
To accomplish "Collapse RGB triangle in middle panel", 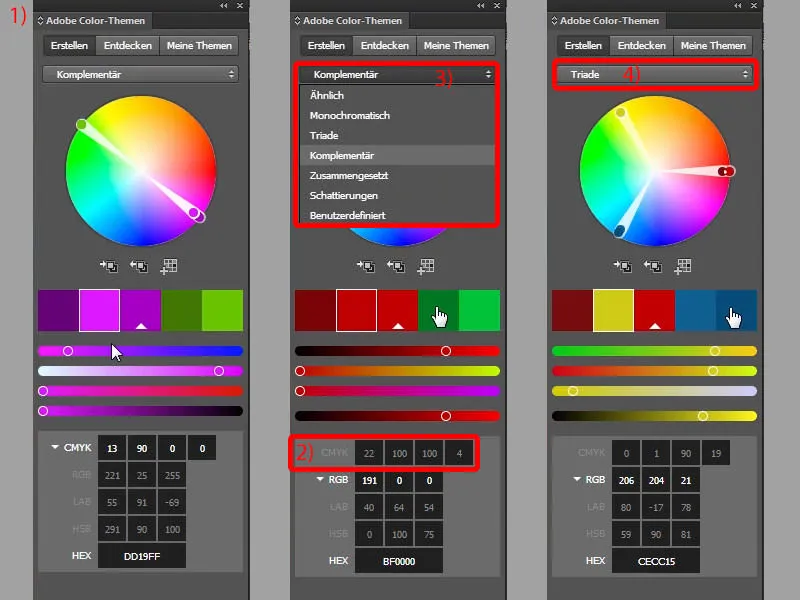I will coord(320,479).
